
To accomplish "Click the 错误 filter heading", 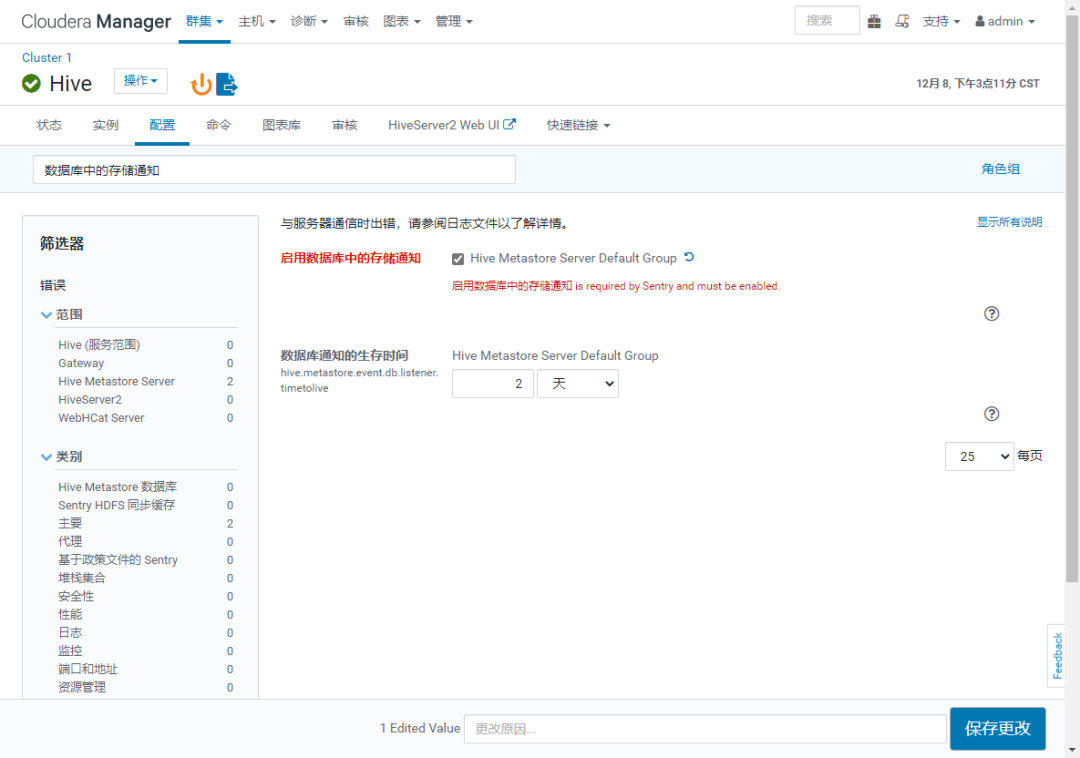I will (53, 285).
